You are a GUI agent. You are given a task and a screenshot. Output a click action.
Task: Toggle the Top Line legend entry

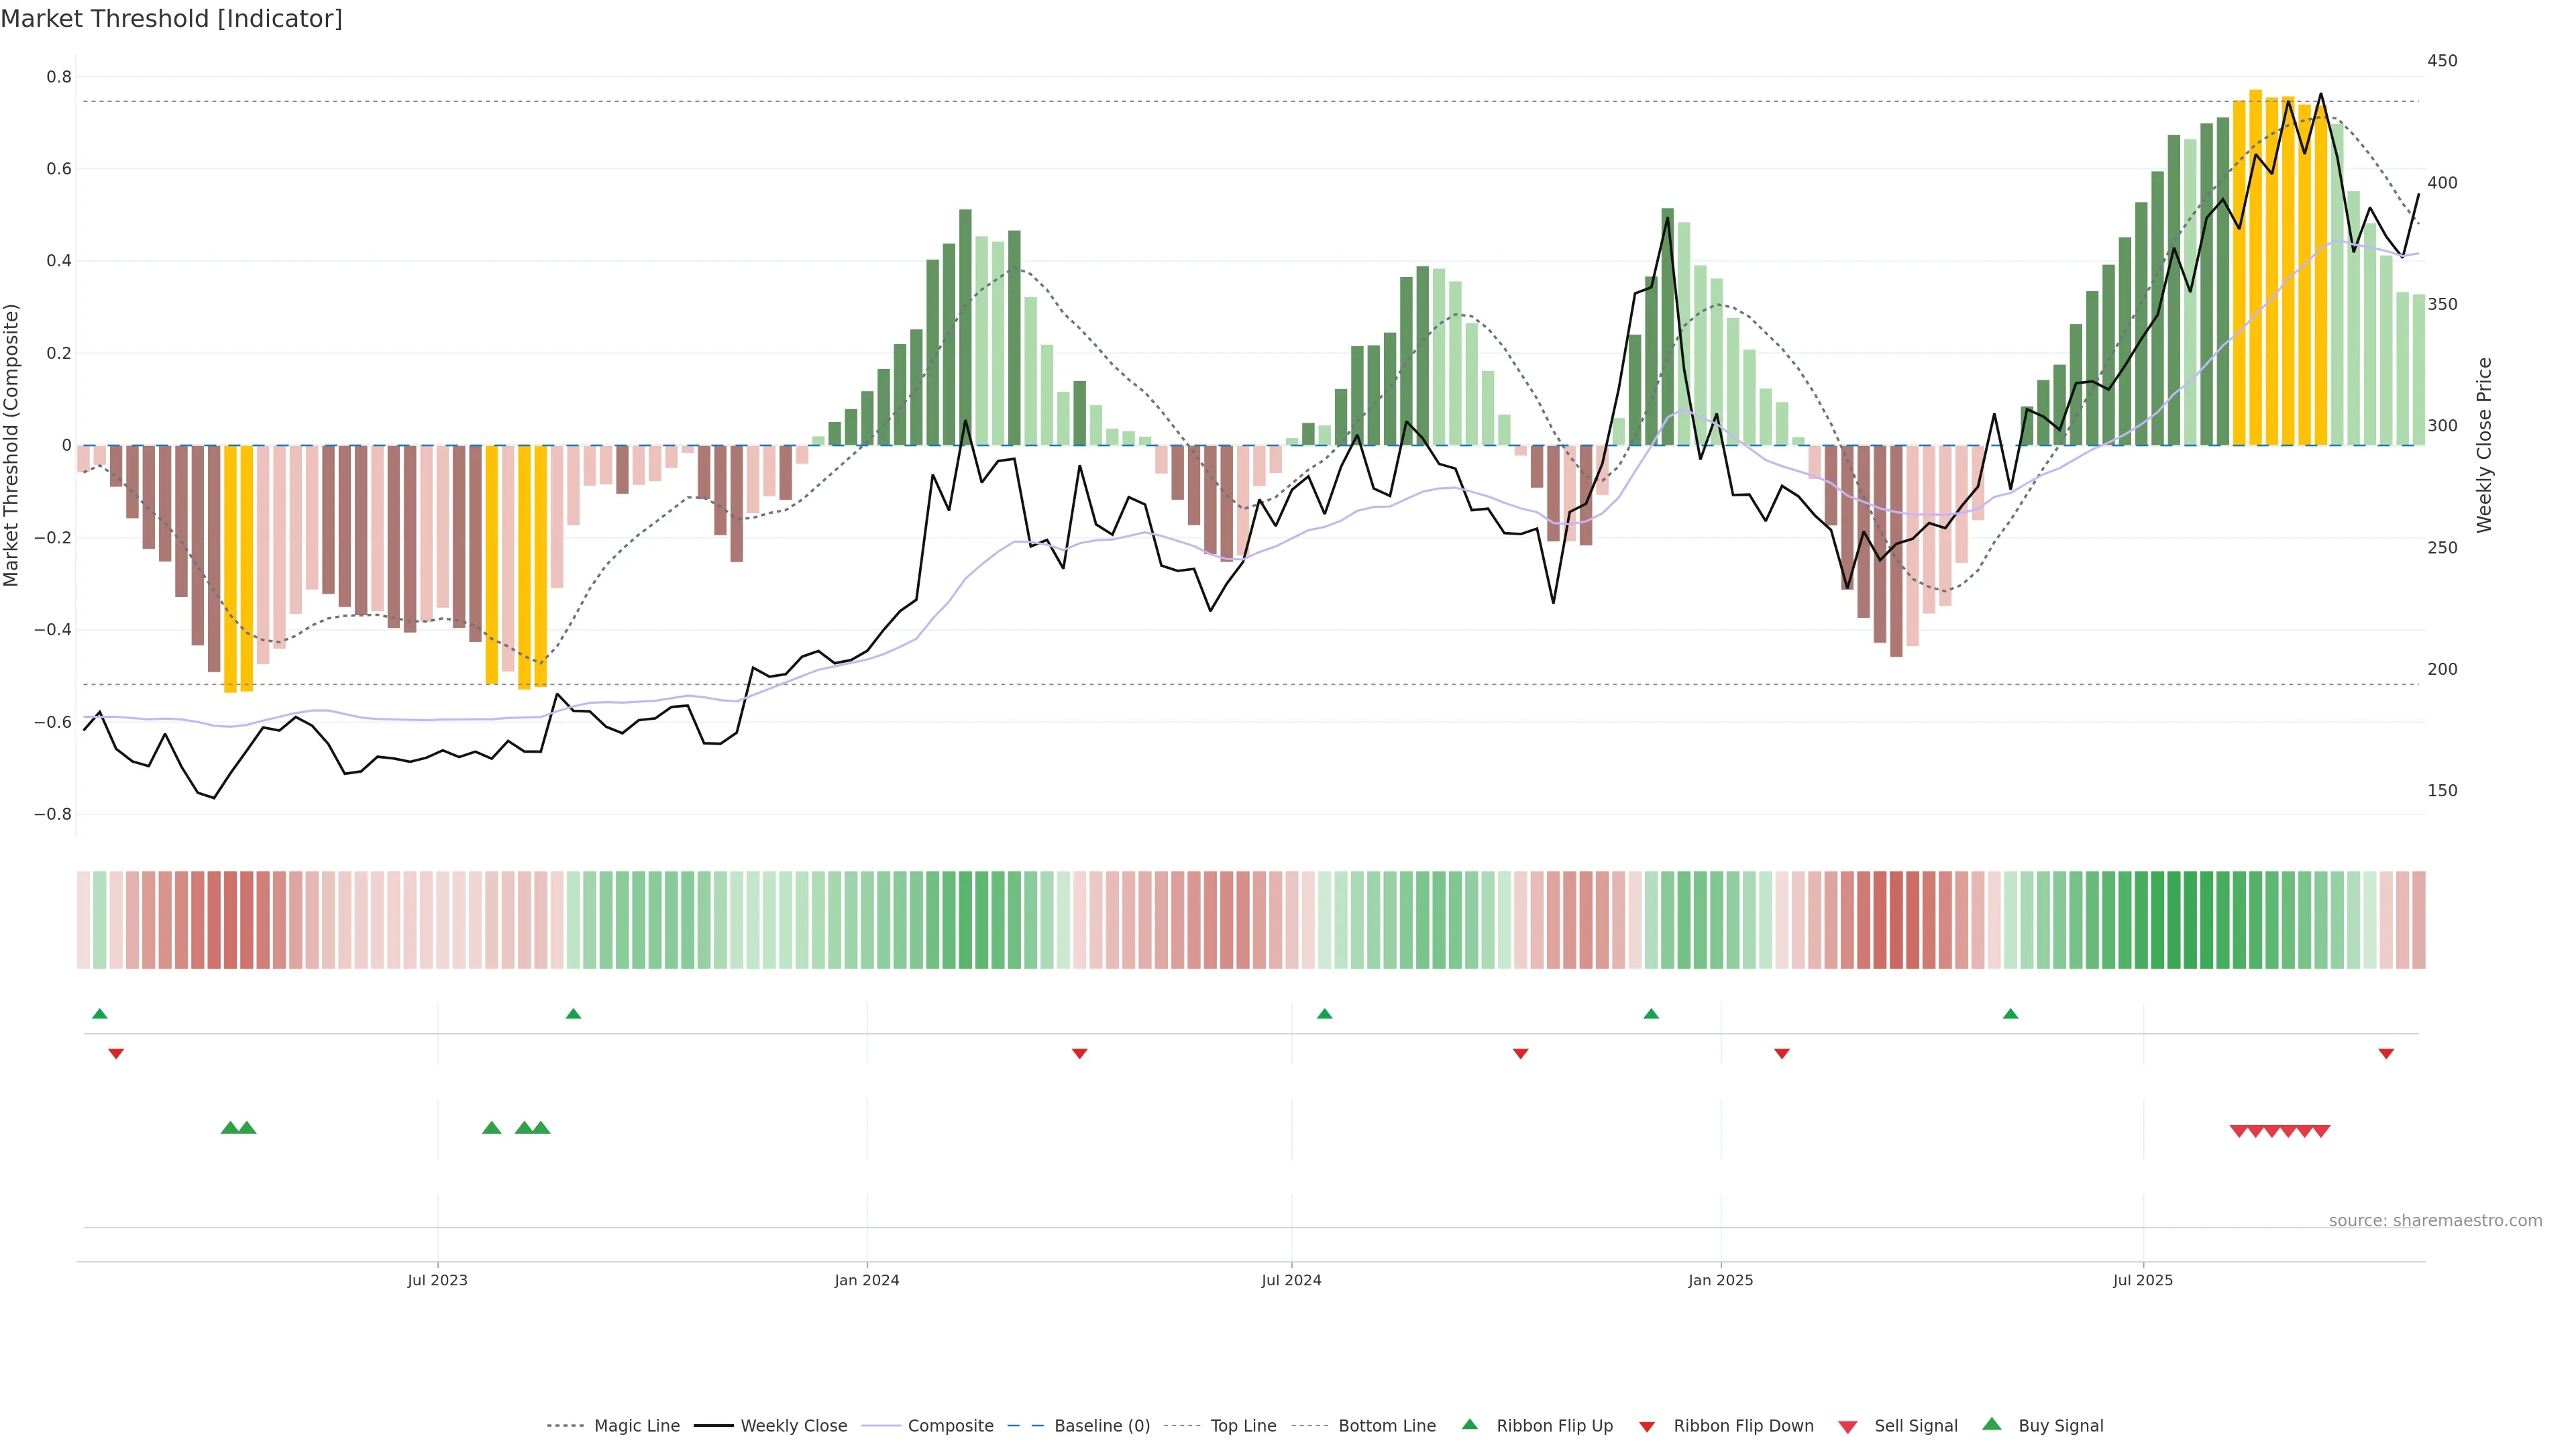click(x=1243, y=1426)
